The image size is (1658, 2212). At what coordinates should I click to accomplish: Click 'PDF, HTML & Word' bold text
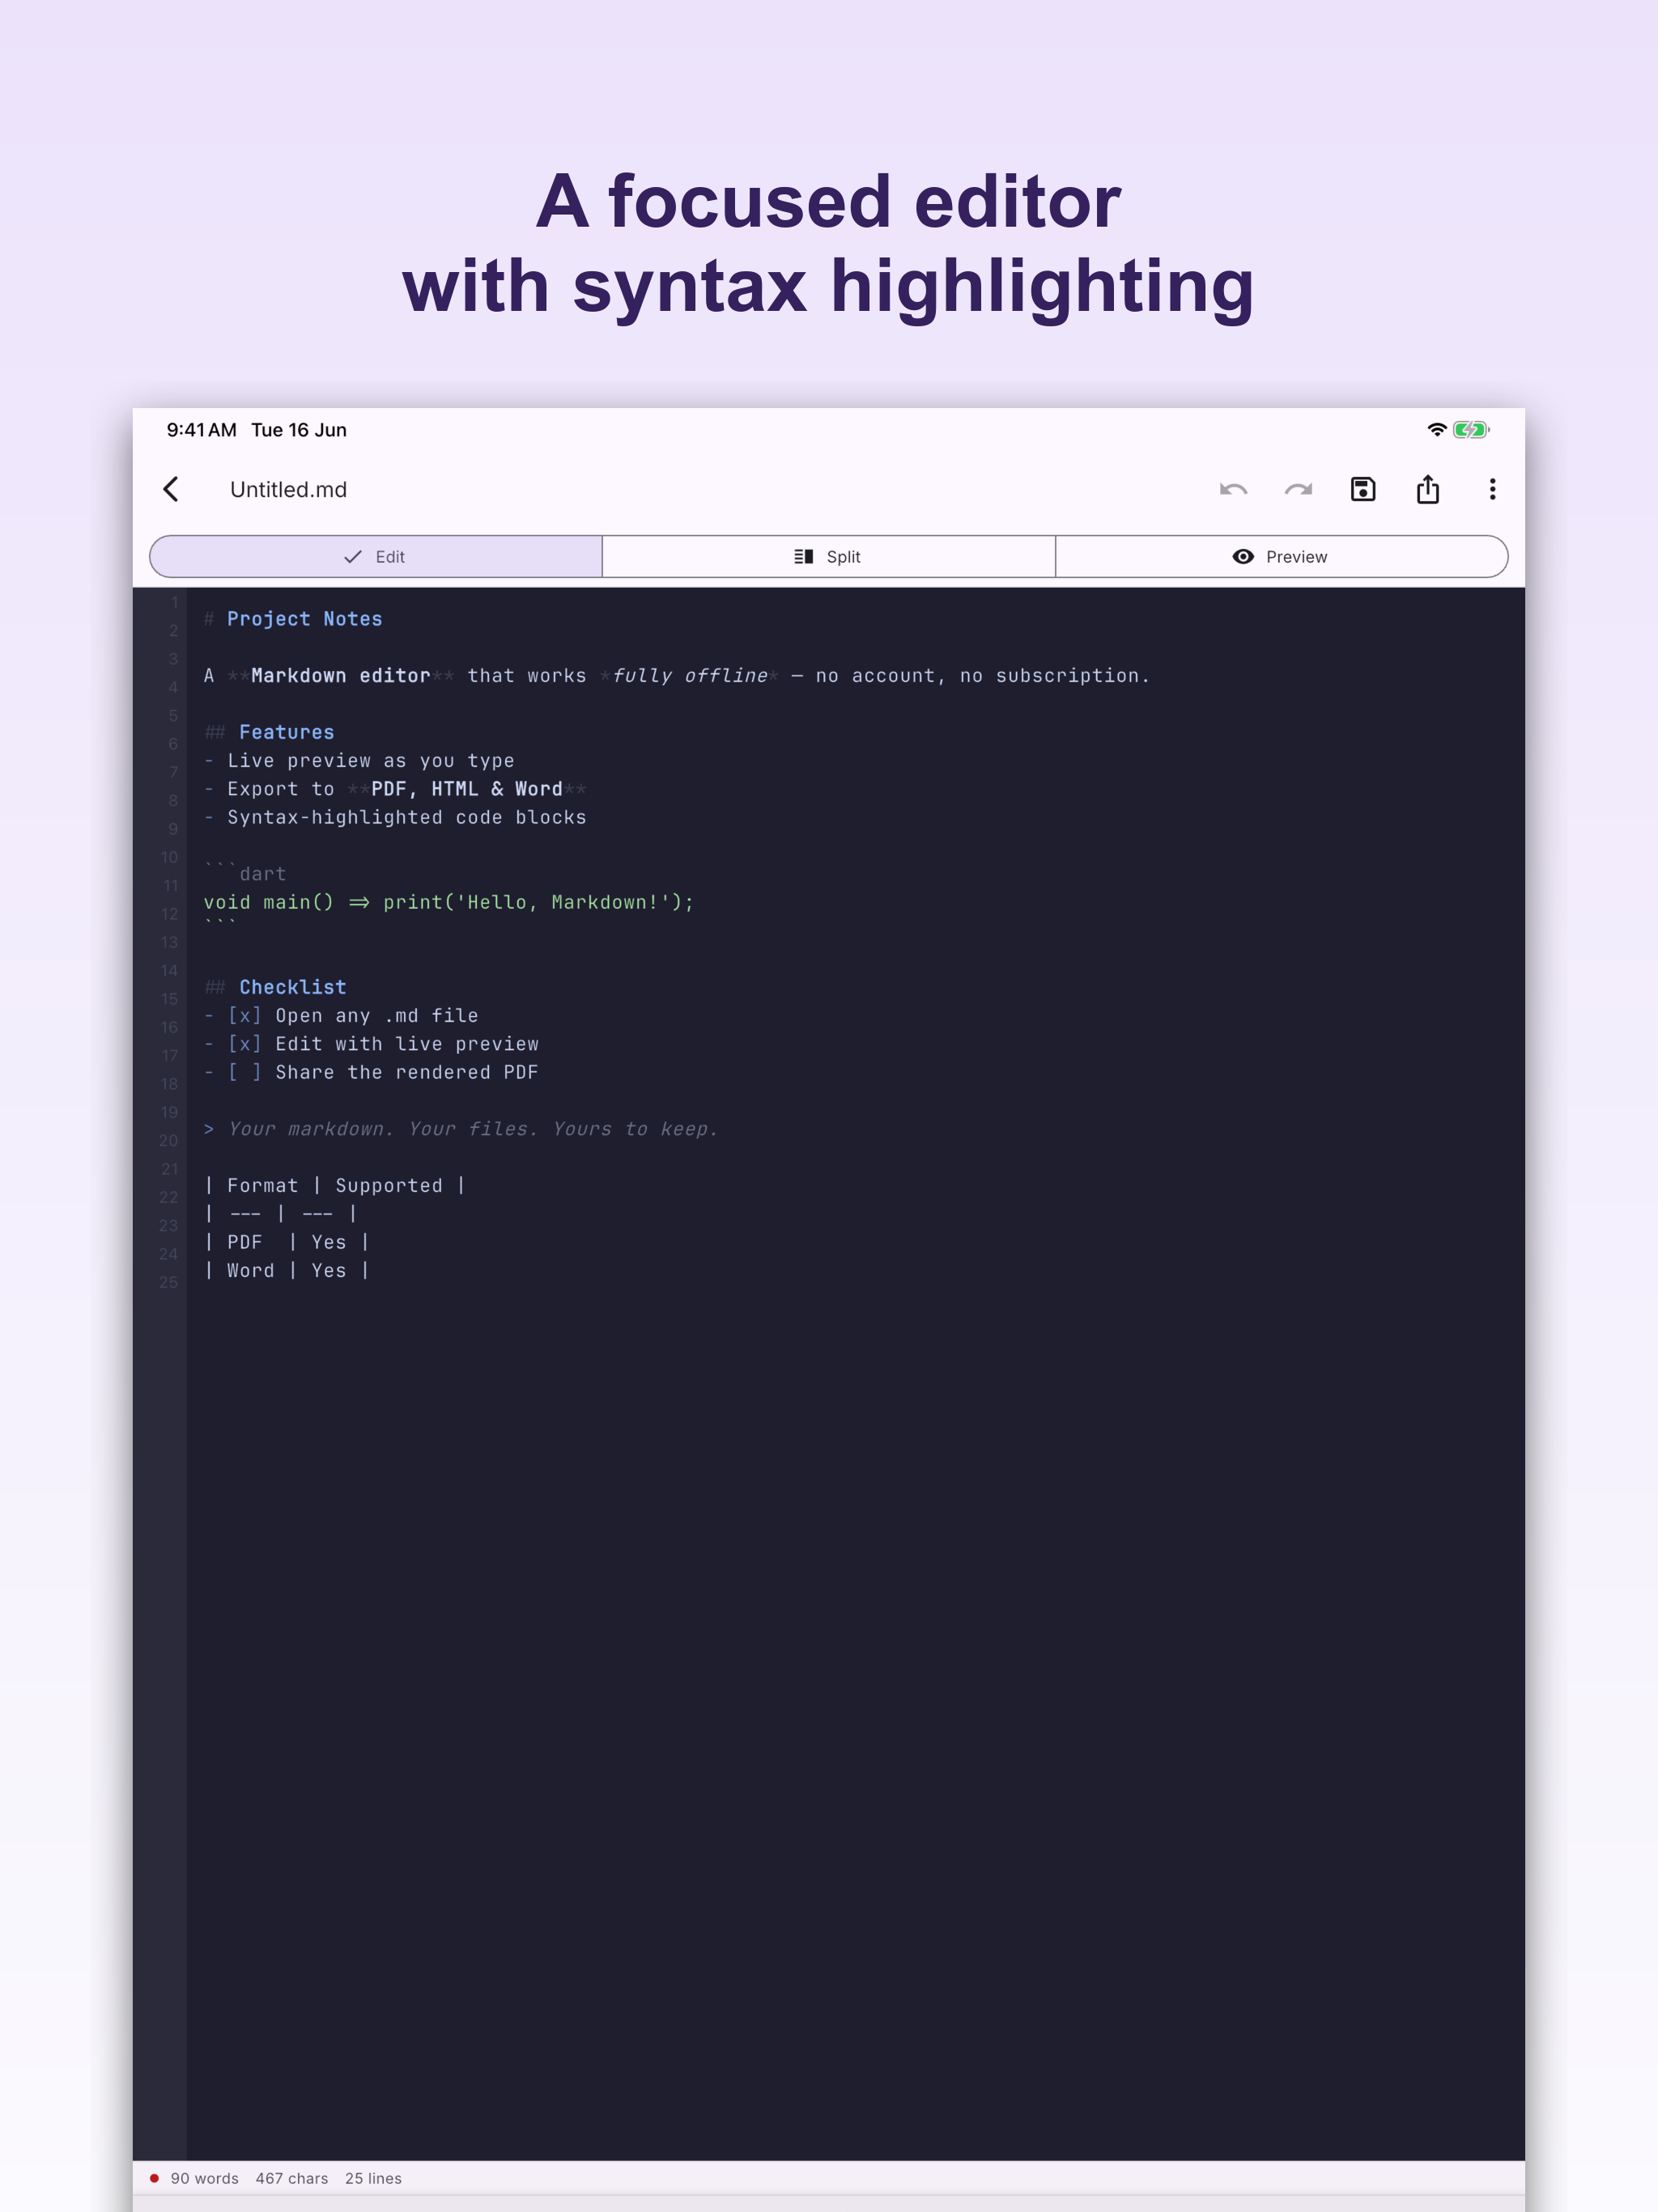467,789
